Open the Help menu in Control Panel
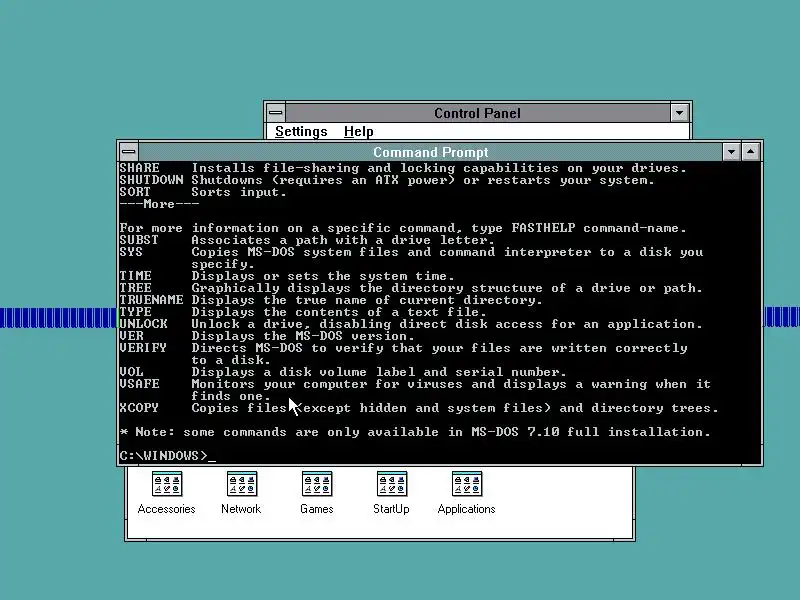800x600 pixels. 359,132
